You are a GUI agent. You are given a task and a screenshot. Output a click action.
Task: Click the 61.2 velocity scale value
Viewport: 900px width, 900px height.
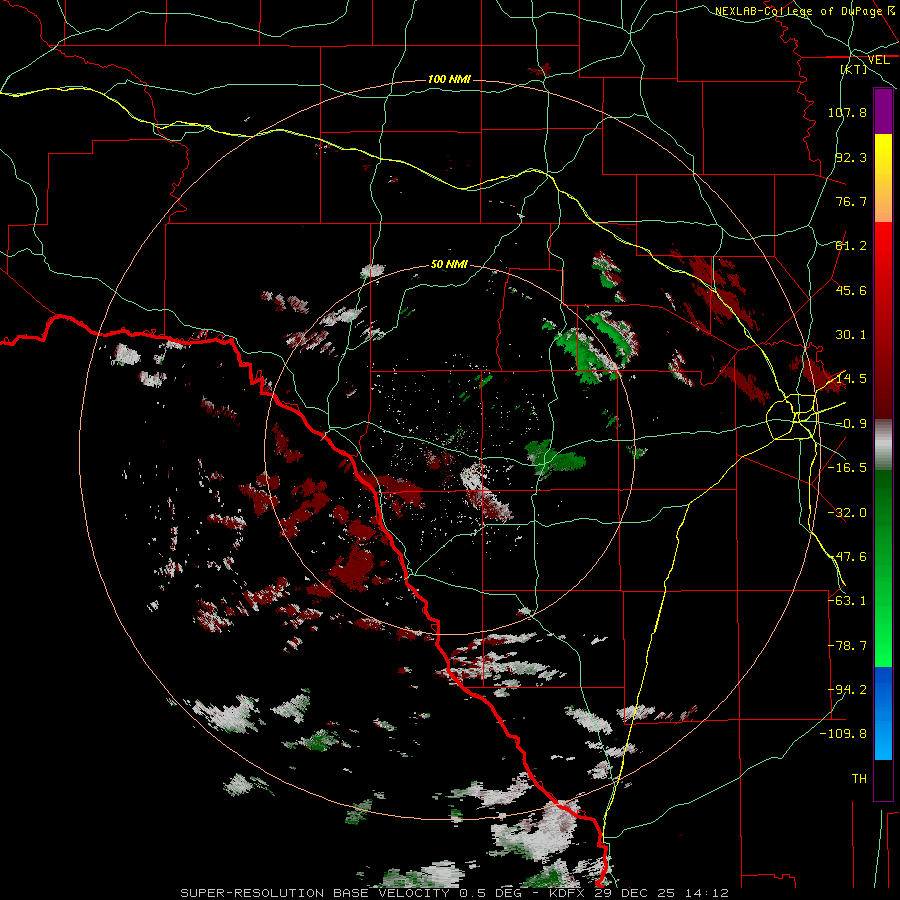point(851,246)
